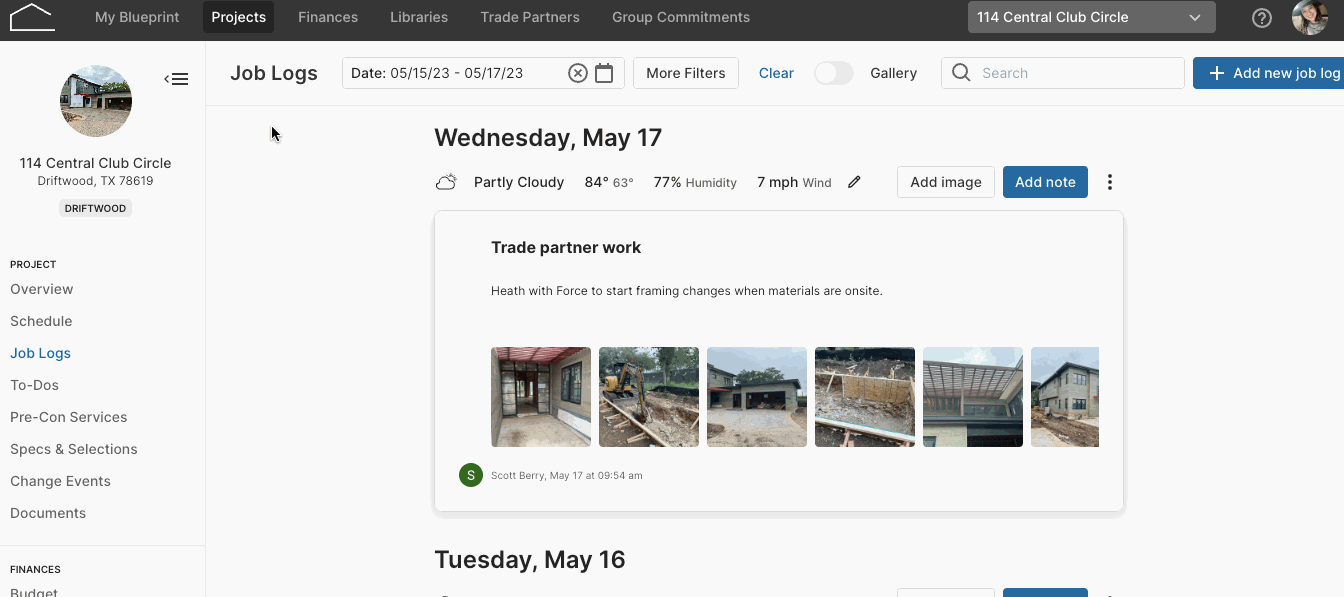Open Pre-Con Services in the sidebar

(69, 417)
